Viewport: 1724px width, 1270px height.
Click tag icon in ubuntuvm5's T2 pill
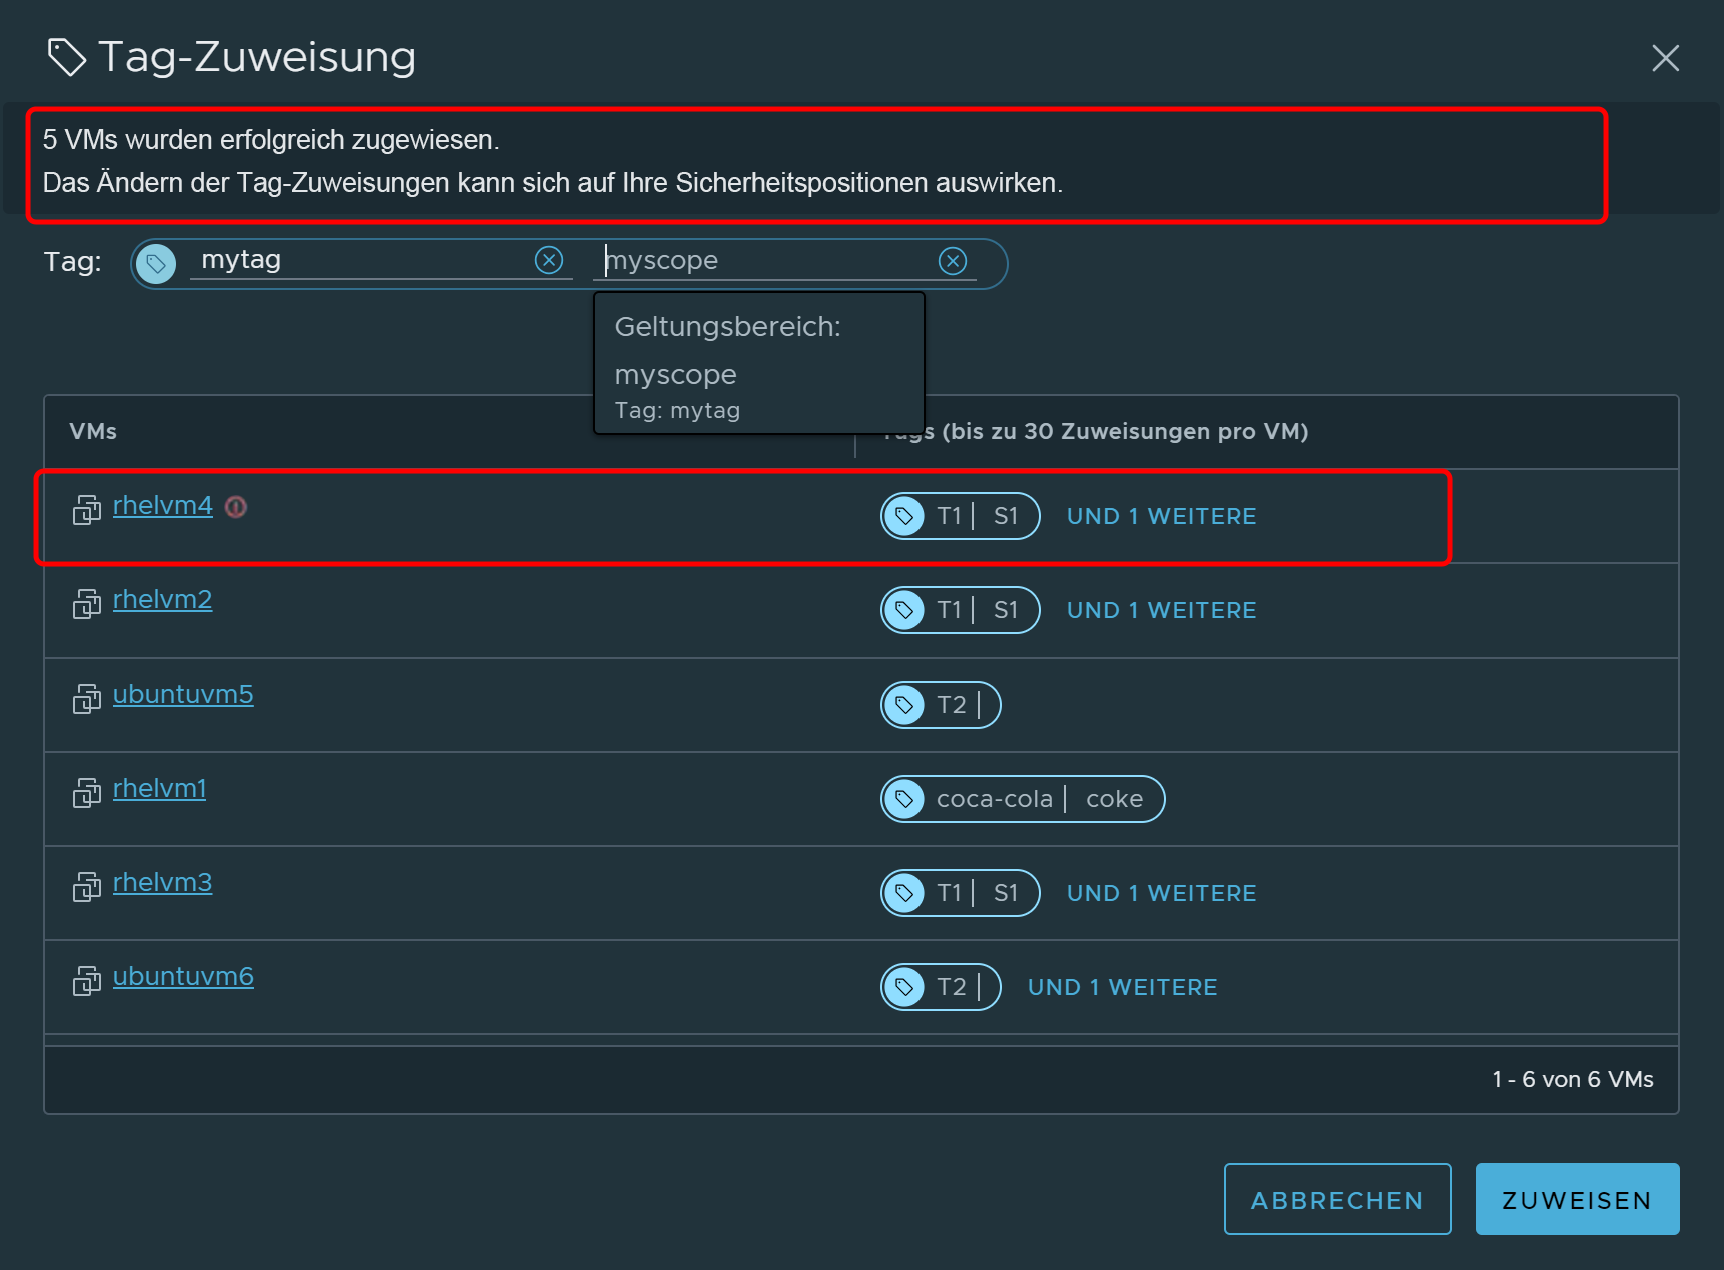pos(905,705)
